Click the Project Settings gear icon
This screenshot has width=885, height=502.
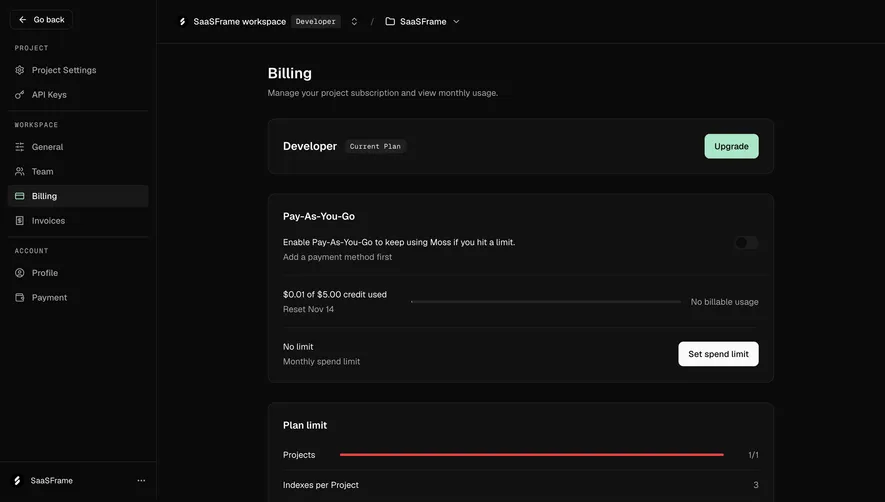pos(20,70)
